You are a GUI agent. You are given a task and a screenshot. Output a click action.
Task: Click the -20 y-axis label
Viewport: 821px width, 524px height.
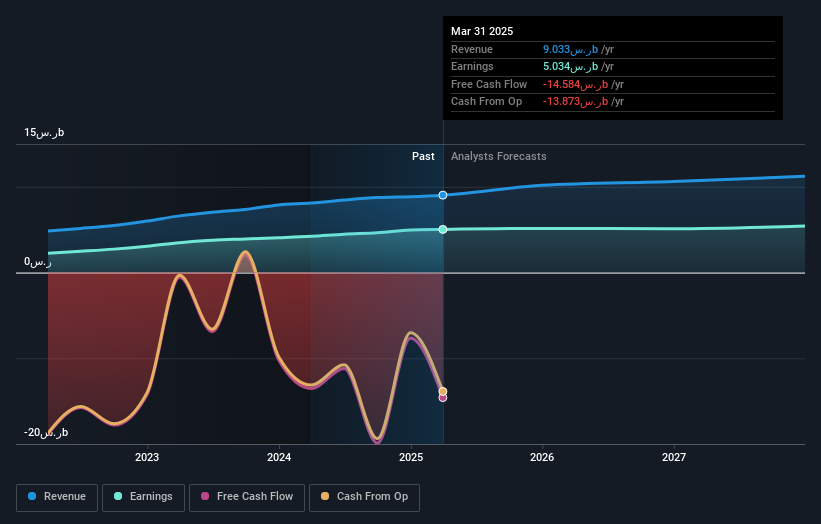(46, 432)
